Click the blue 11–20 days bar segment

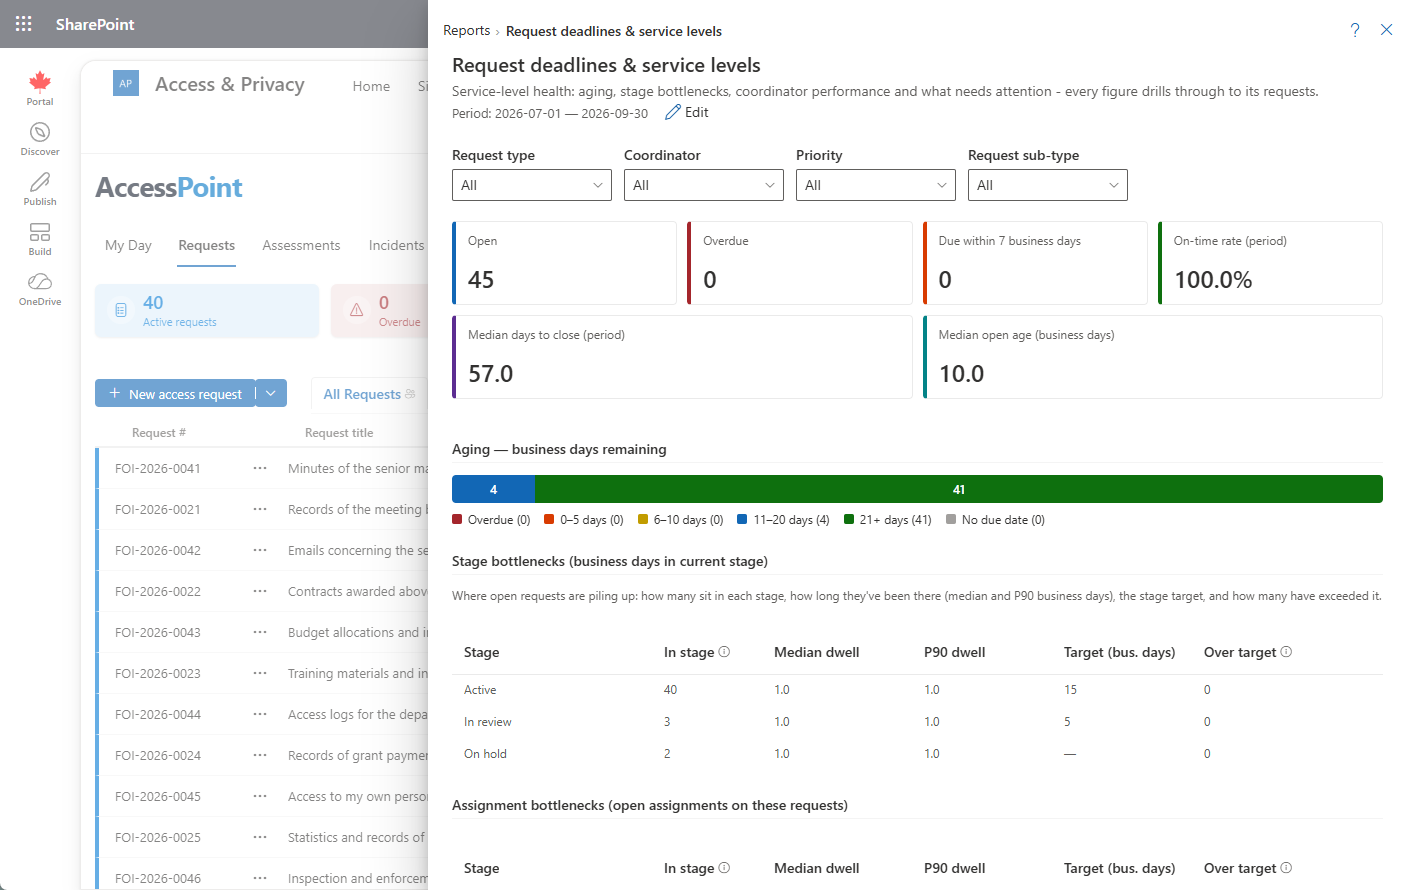[x=493, y=489]
